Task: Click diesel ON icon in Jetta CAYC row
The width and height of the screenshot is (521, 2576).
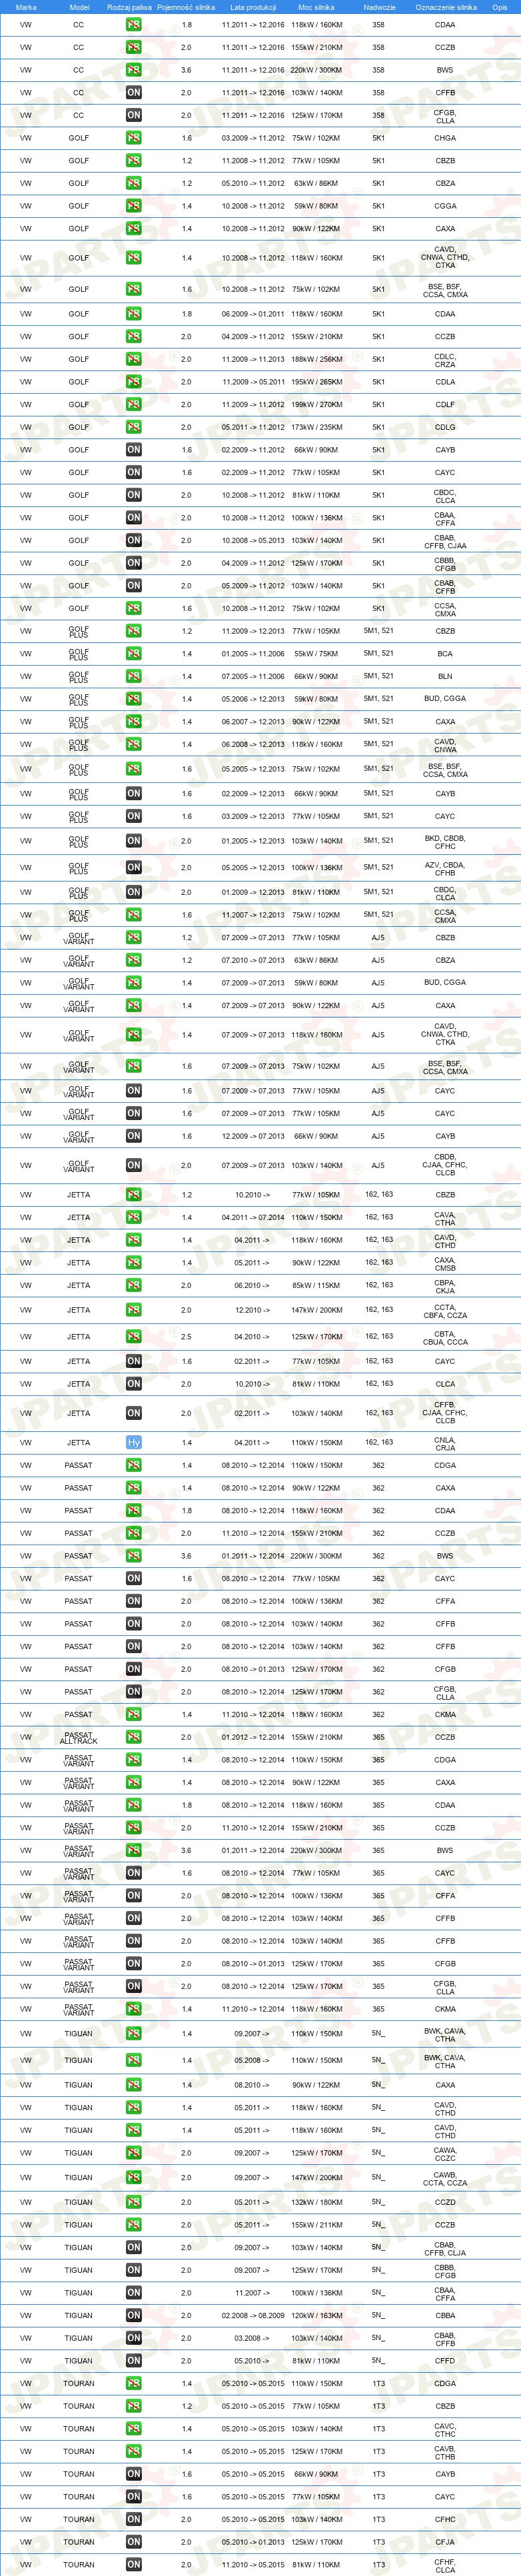Action: (x=134, y=1361)
